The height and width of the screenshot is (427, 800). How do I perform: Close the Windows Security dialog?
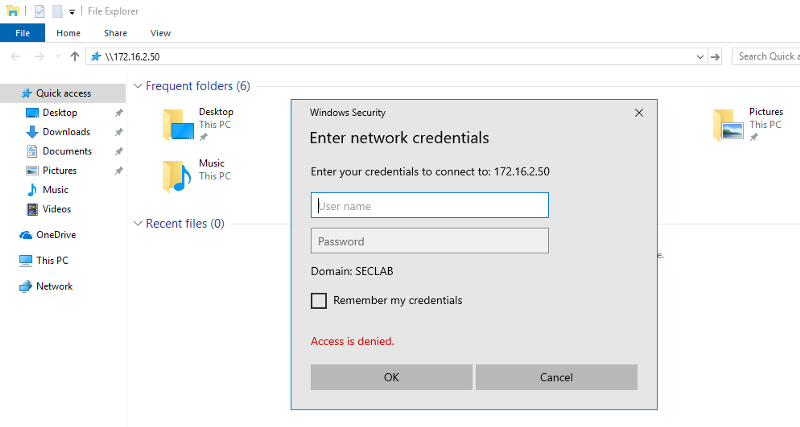[x=639, y=113]
